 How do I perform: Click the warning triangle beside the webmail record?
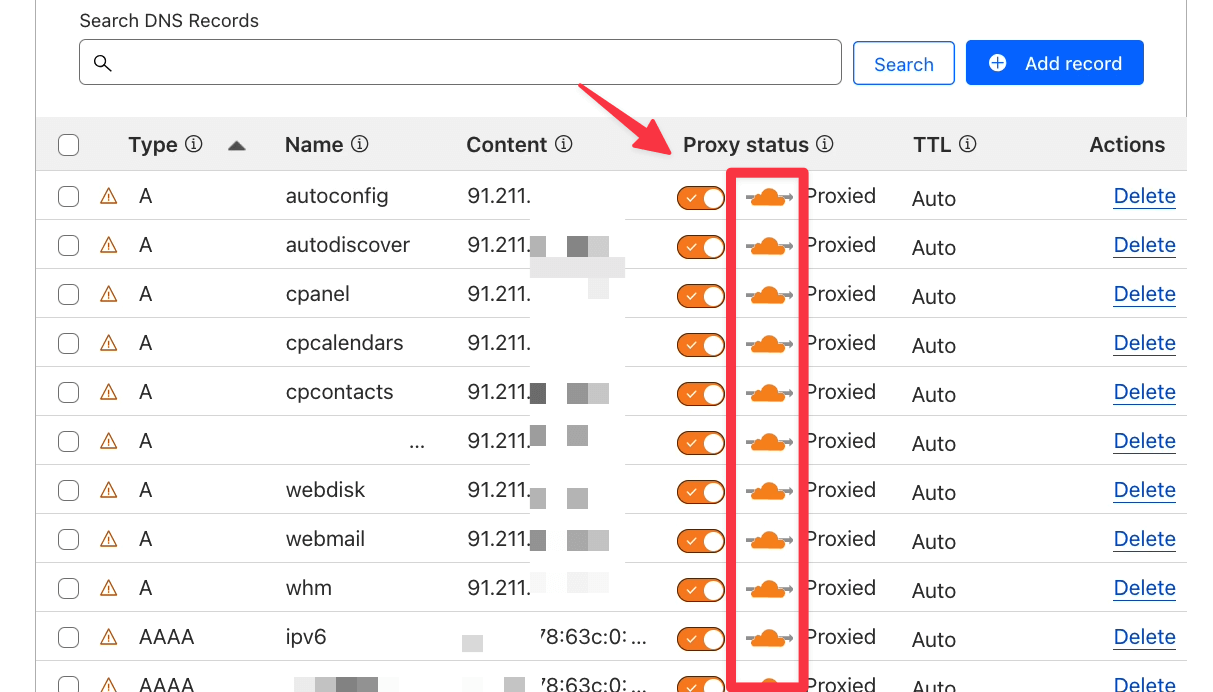[x=107, y=539]
